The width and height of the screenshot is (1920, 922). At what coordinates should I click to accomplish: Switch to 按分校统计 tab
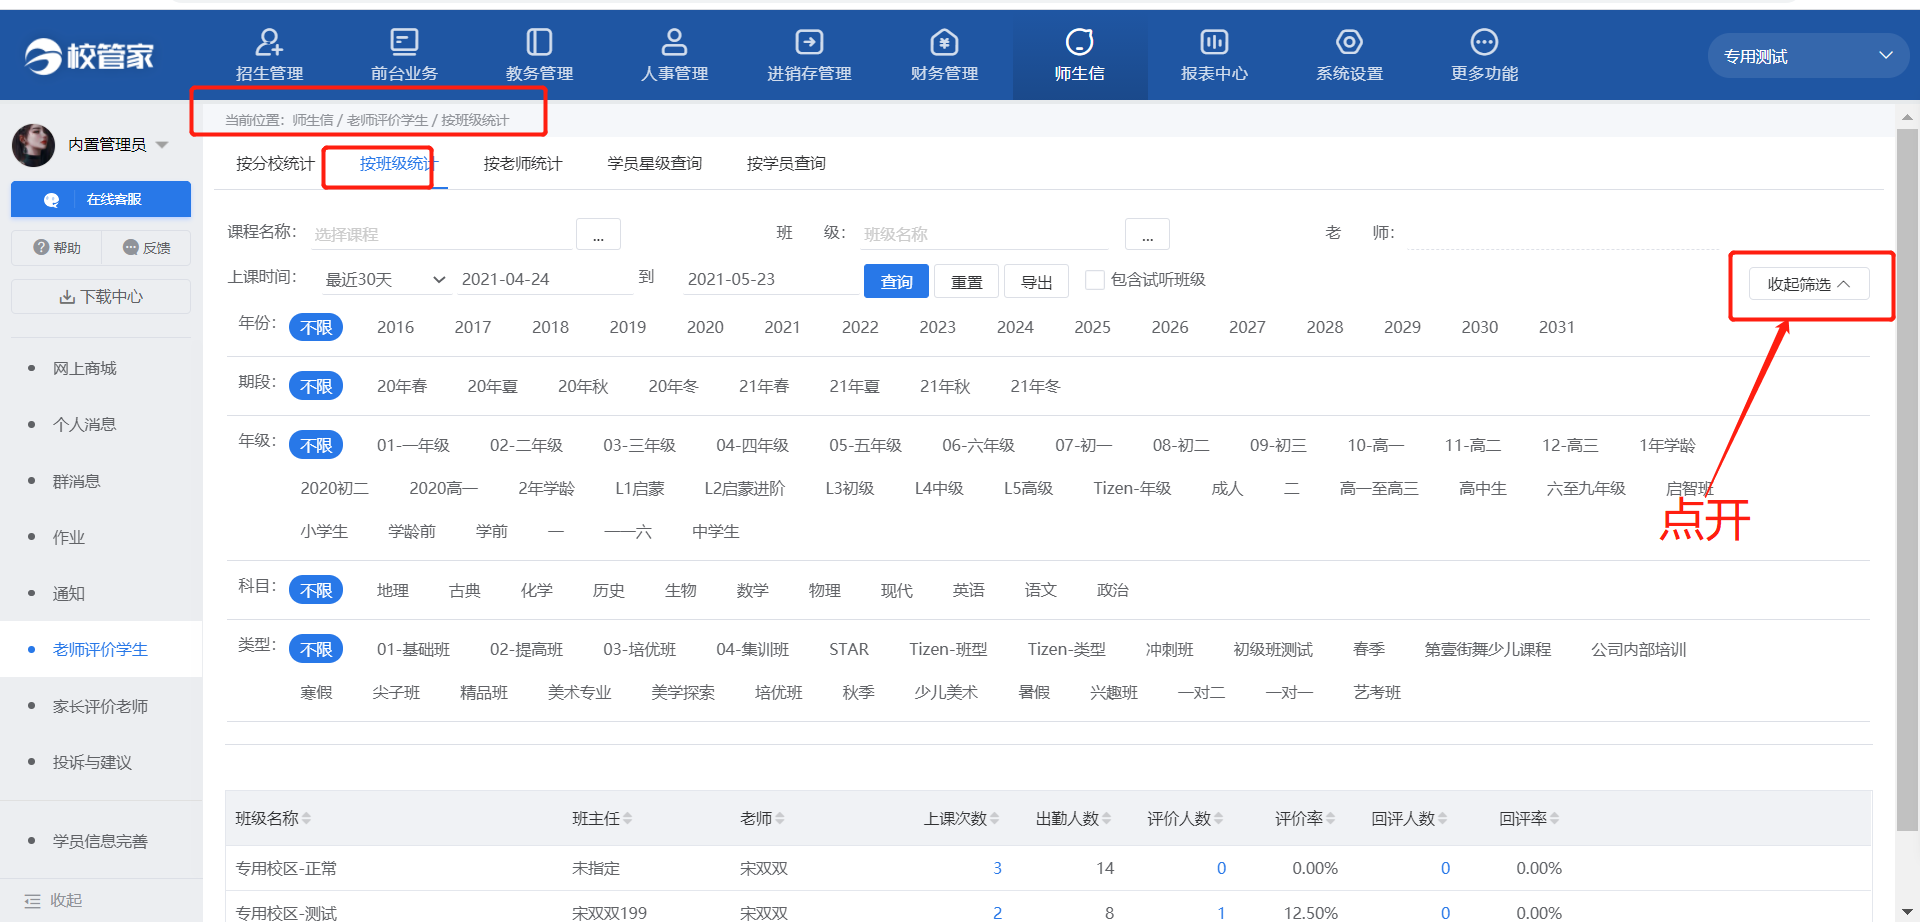point(275,163)
